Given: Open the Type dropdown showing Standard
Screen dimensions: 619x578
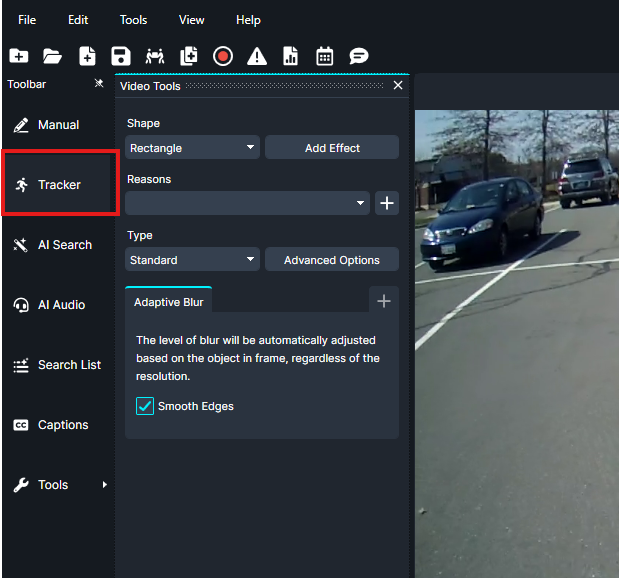Looking at the screenshot, I should (x=192, y=260).
